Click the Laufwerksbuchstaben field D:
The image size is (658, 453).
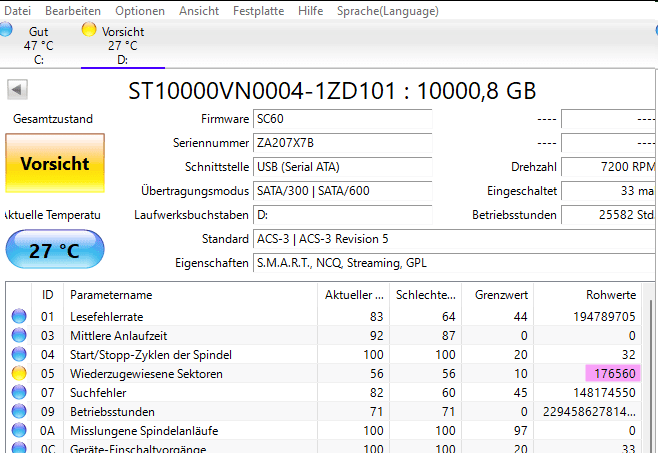pos(342,215)
